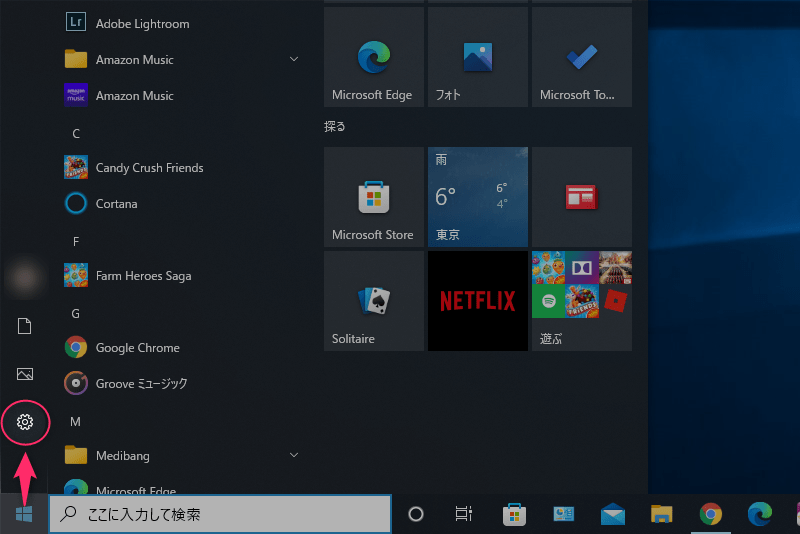Open the Solitaire tile

pos(374,301)
